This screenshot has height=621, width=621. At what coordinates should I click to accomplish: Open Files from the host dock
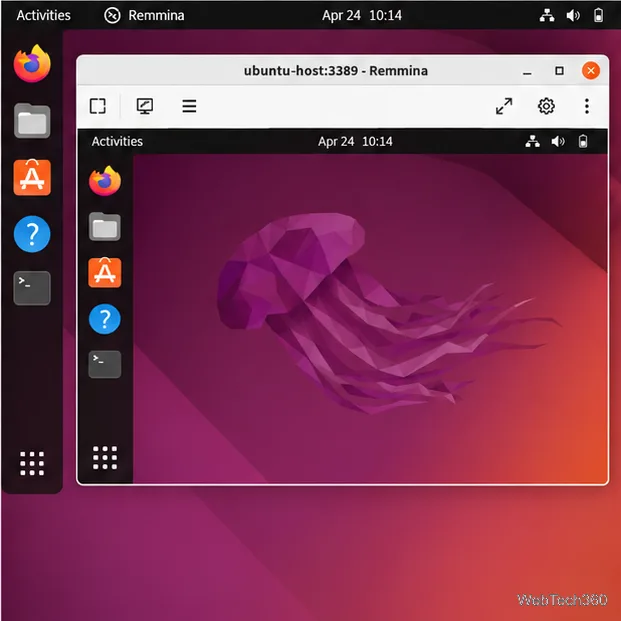pos(32,120)
